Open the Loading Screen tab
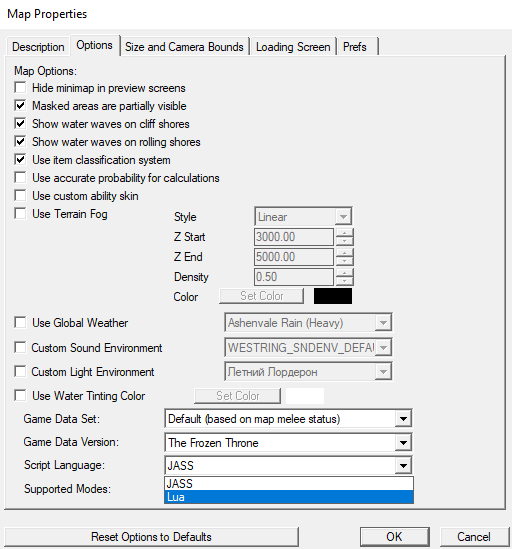Viewport: 512px width, 549px height. (x=293, y=47)
